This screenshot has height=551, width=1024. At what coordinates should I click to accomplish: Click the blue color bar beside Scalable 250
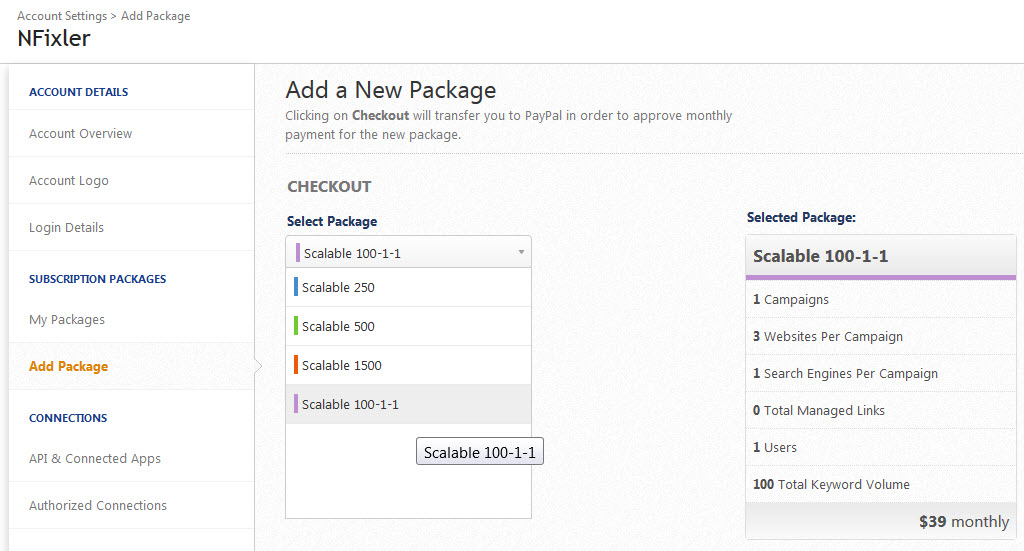coord(296,288)
